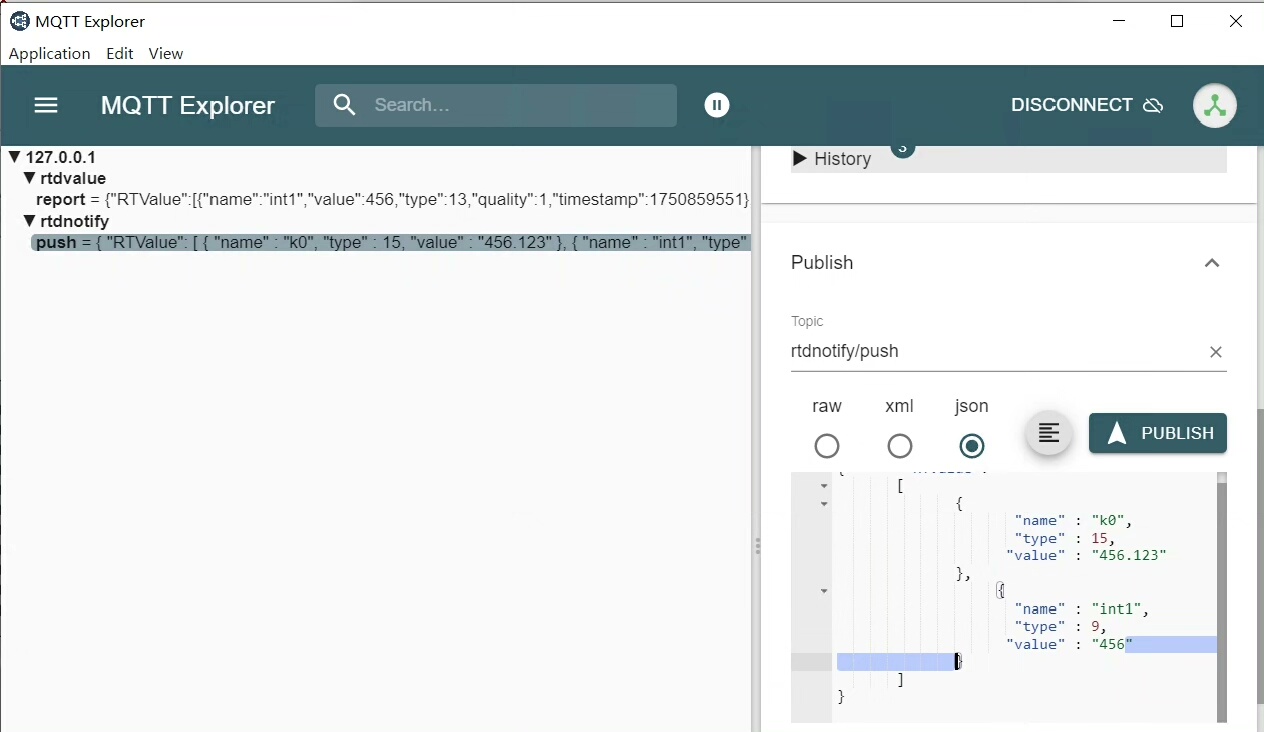Screen dimensions: 1264x732
Task: Click the vertical panel divider handle
Action: point(757,546)
